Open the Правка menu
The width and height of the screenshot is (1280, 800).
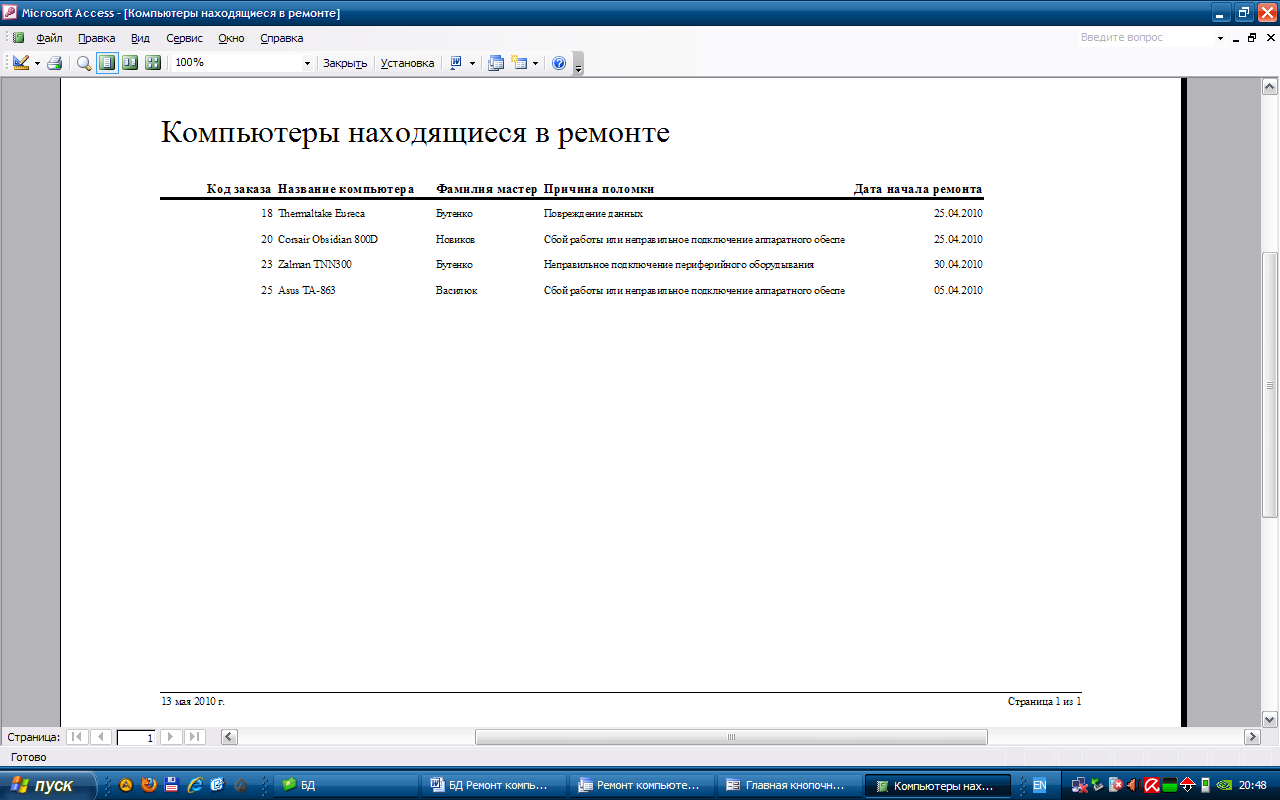point(97,38)
